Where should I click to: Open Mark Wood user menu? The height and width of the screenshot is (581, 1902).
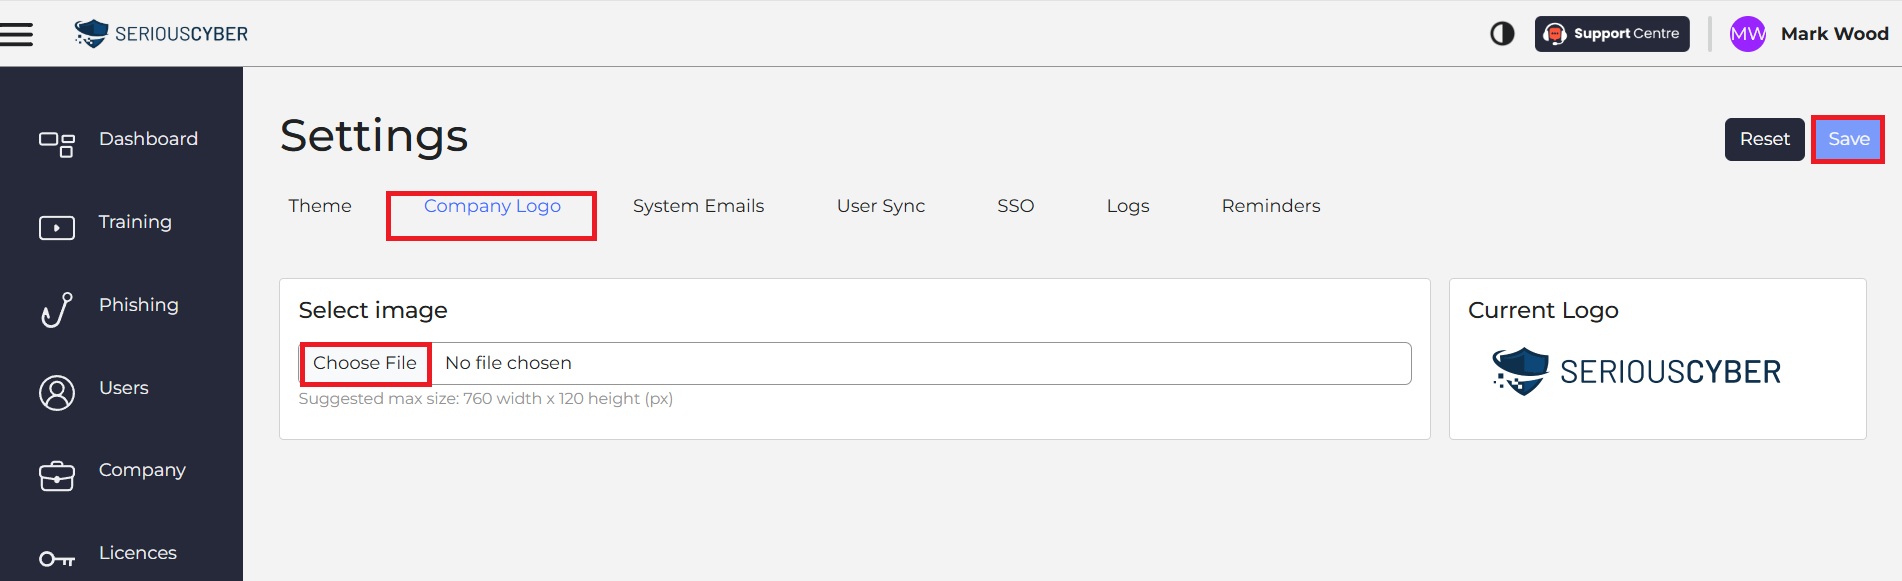pyautogui.click(x=1834, y=34)
